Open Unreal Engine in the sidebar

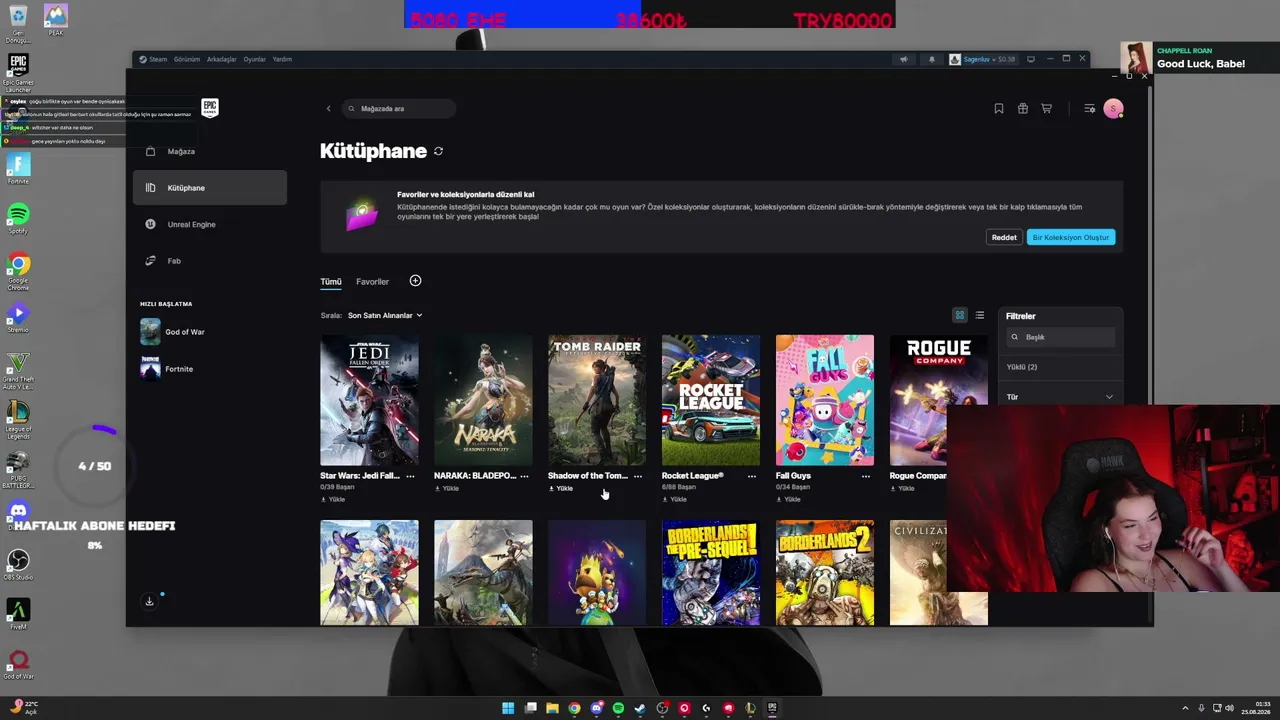tap(210, 224)
